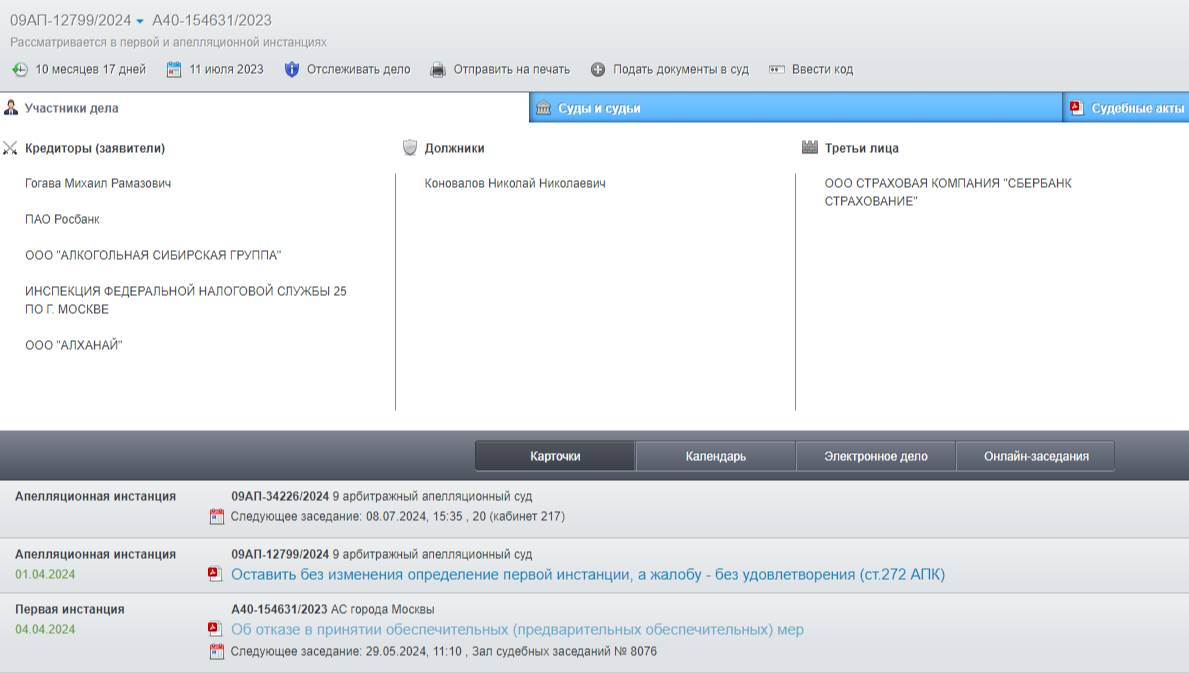This screenshot has width=1189, height=673.
Task: Open the Оставить без изменения определение link
Action: (587, 574)
